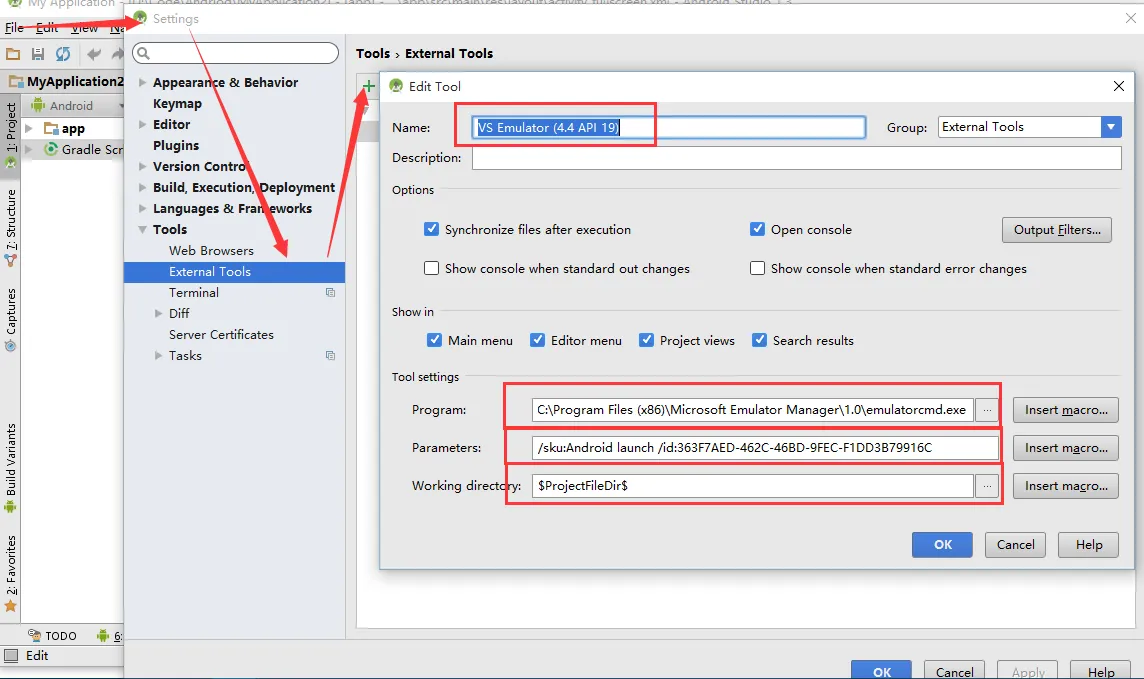Collapse the Tools settings node
This screenshot has width=1144, height=679.
pyautogui.click(x=142, y=230)
